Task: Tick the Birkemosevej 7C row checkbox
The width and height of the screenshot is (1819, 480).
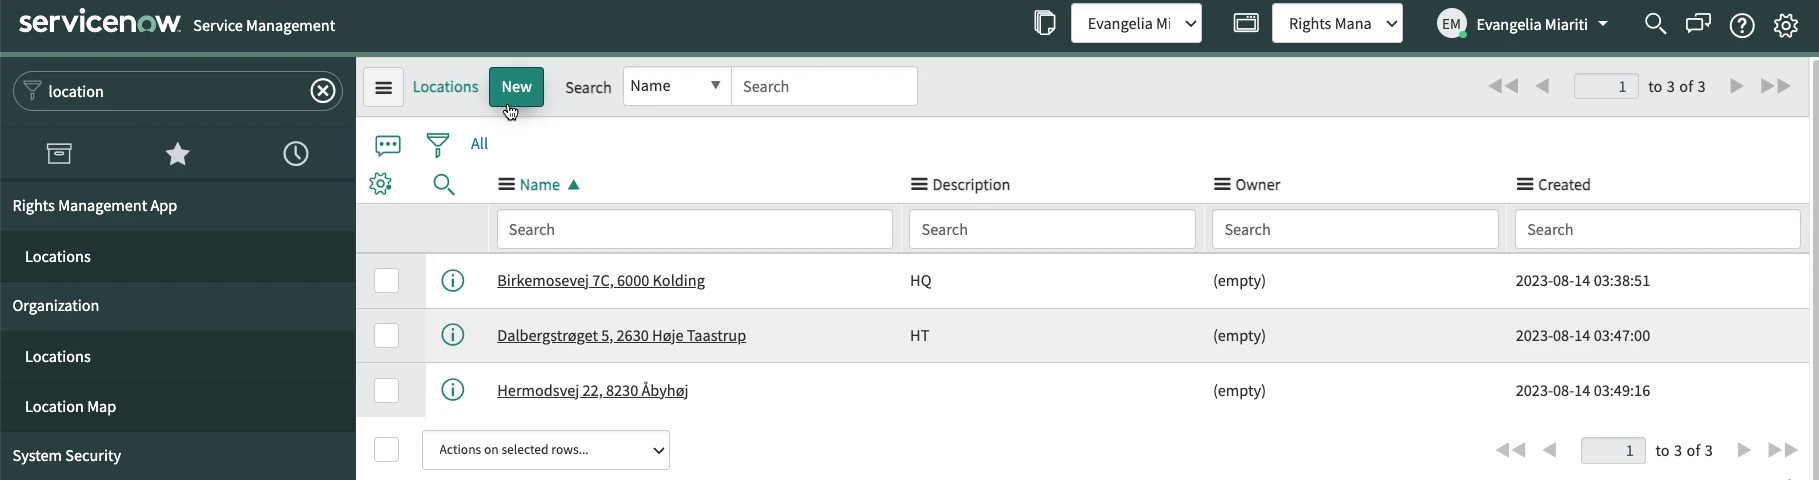Action: click(x=386, y=281)
